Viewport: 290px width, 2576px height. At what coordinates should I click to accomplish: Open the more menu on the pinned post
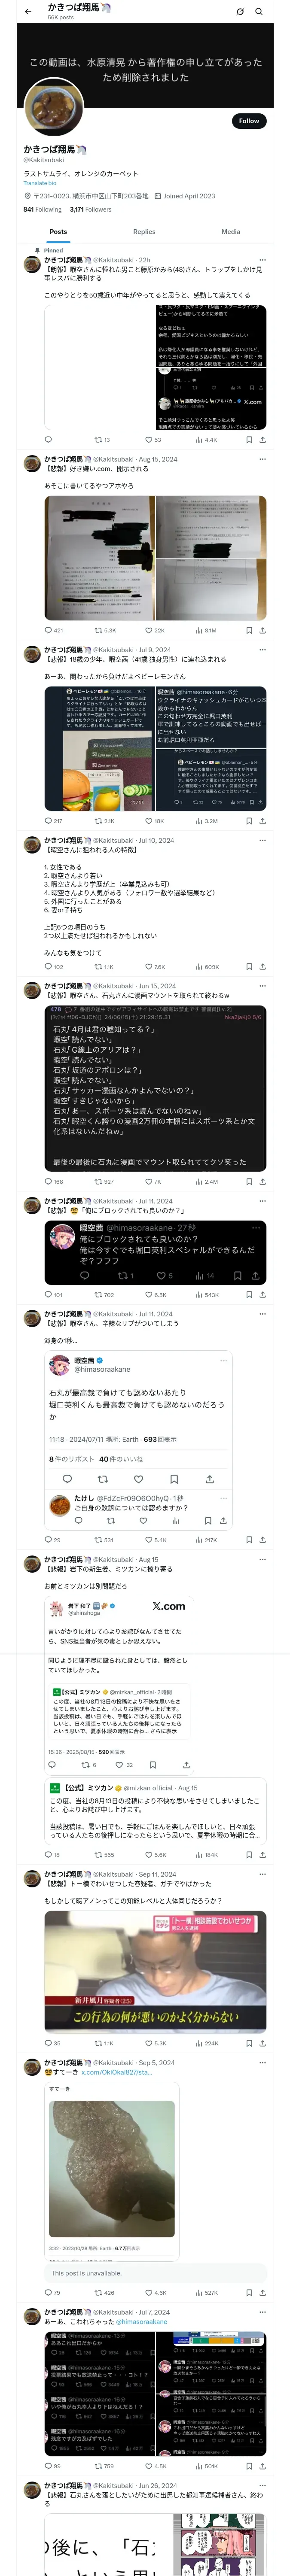(x=262, y=259)
